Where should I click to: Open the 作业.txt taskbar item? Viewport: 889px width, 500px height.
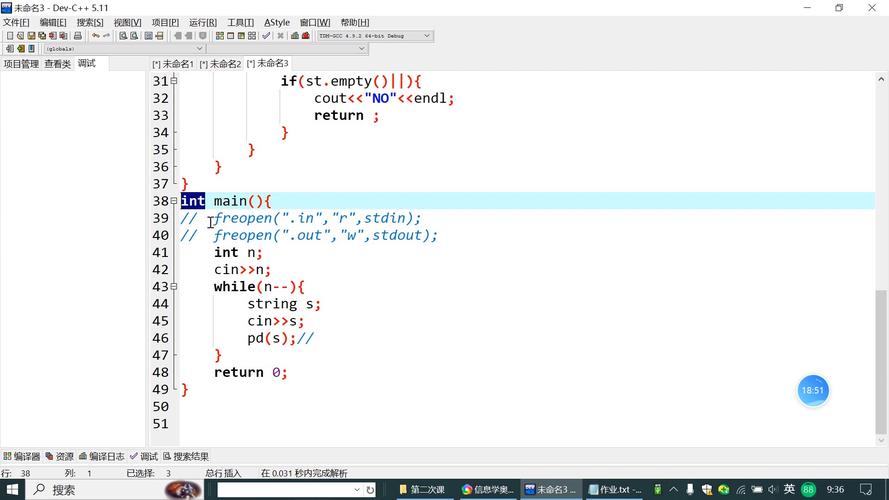point(615,489)
